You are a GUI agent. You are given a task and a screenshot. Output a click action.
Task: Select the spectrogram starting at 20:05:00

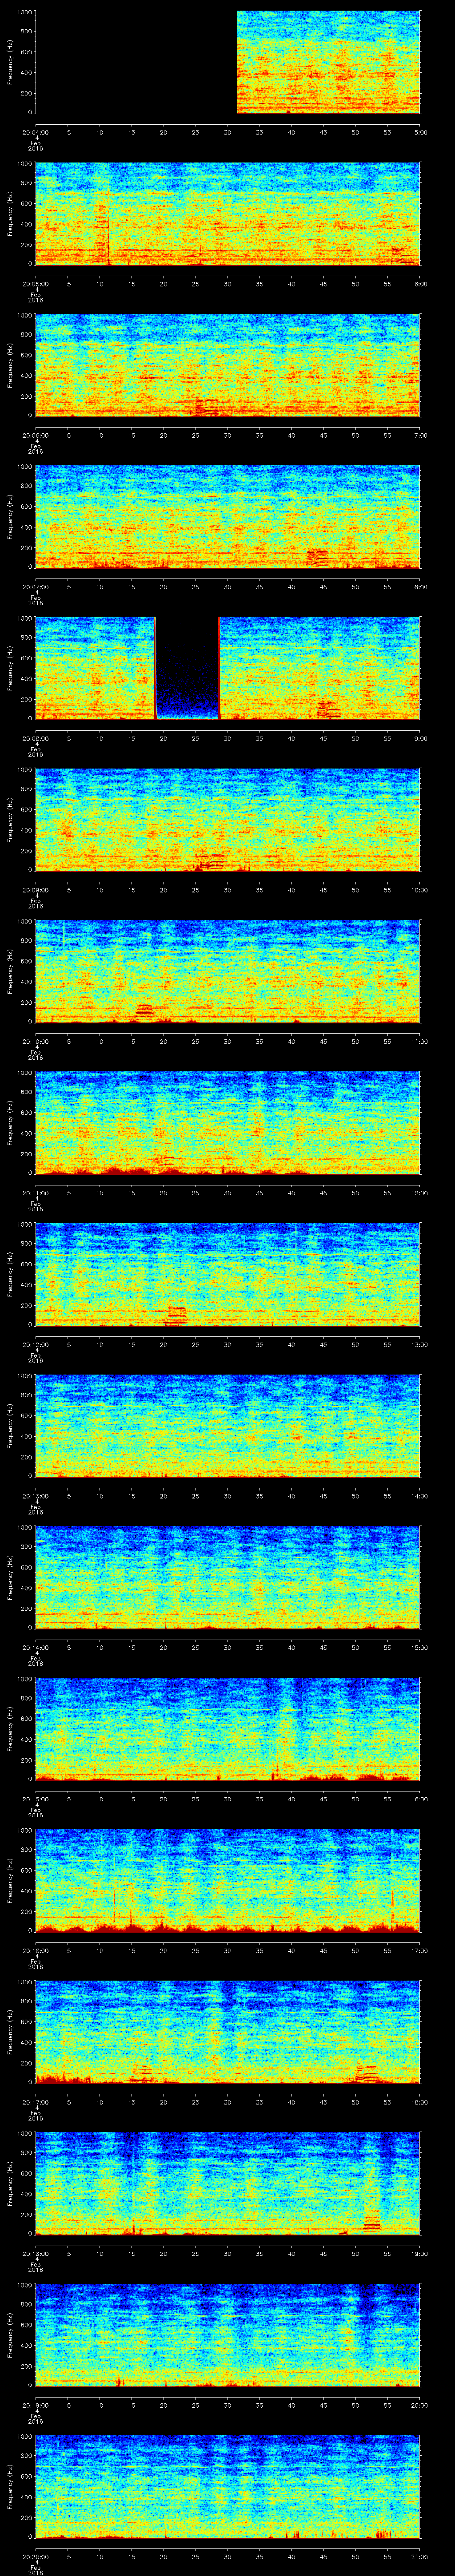tap(228, 214)
